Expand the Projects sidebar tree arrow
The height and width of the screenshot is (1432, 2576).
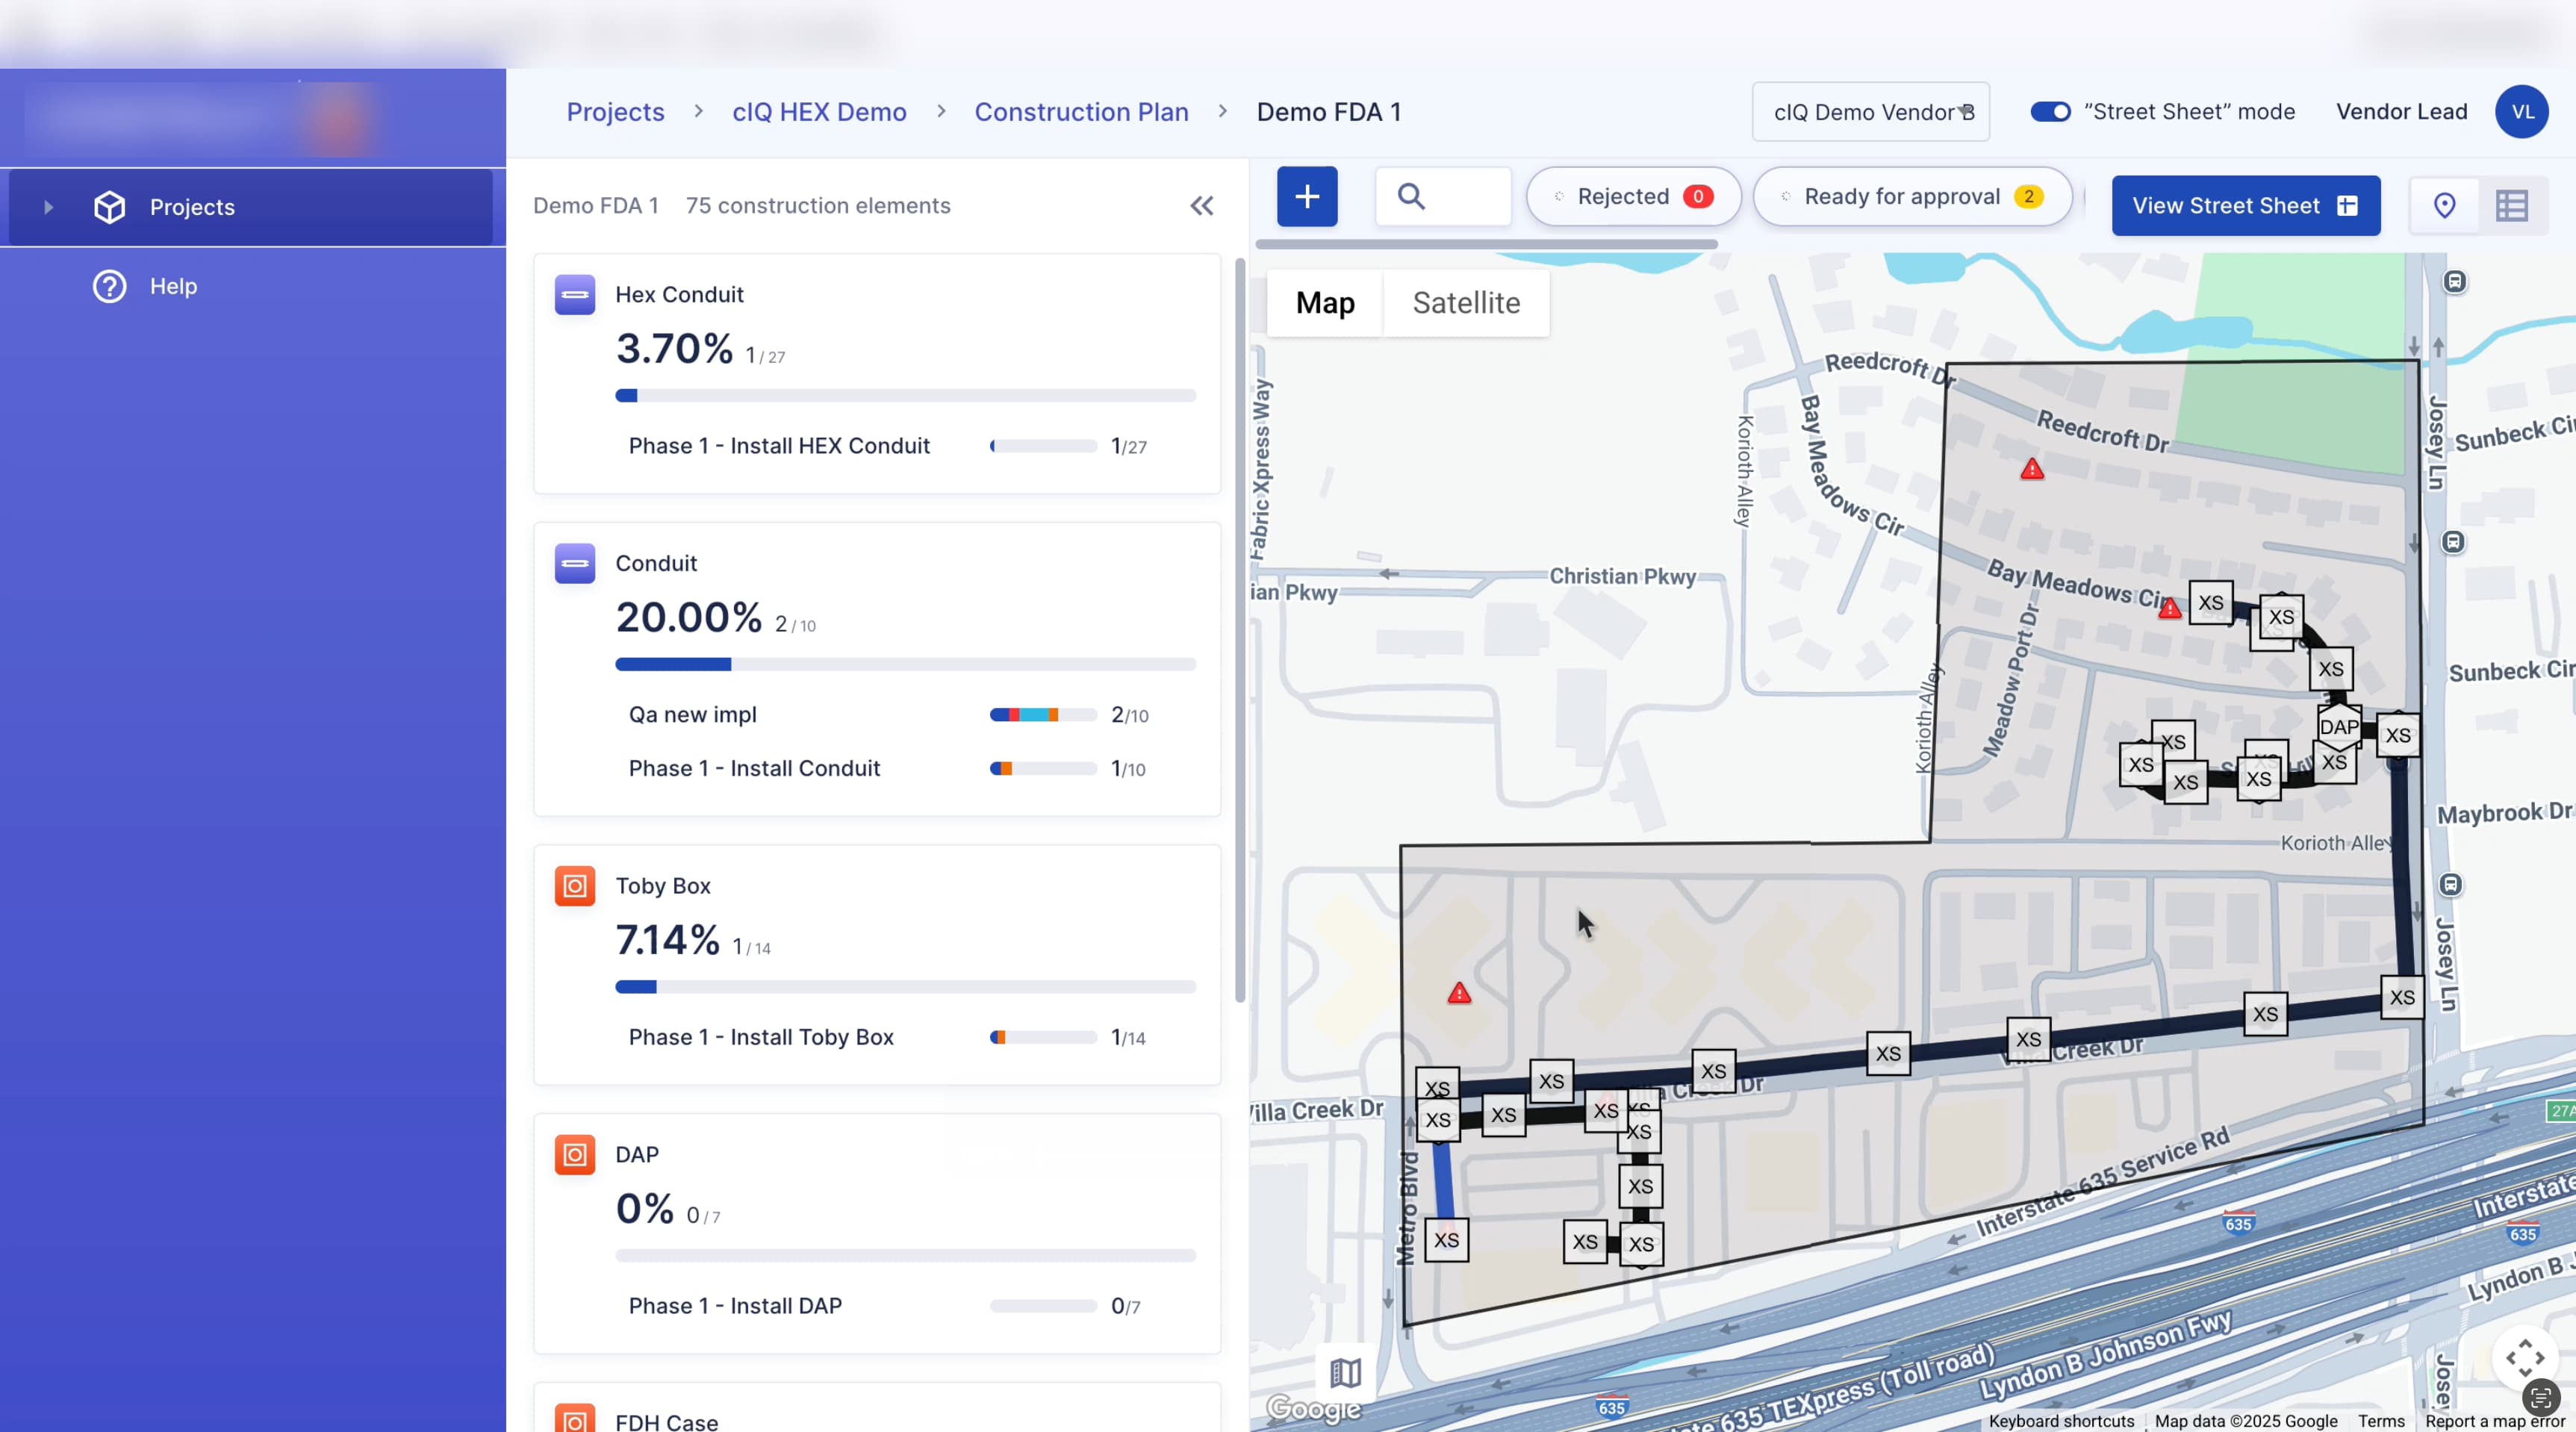[x=48, y=207]
